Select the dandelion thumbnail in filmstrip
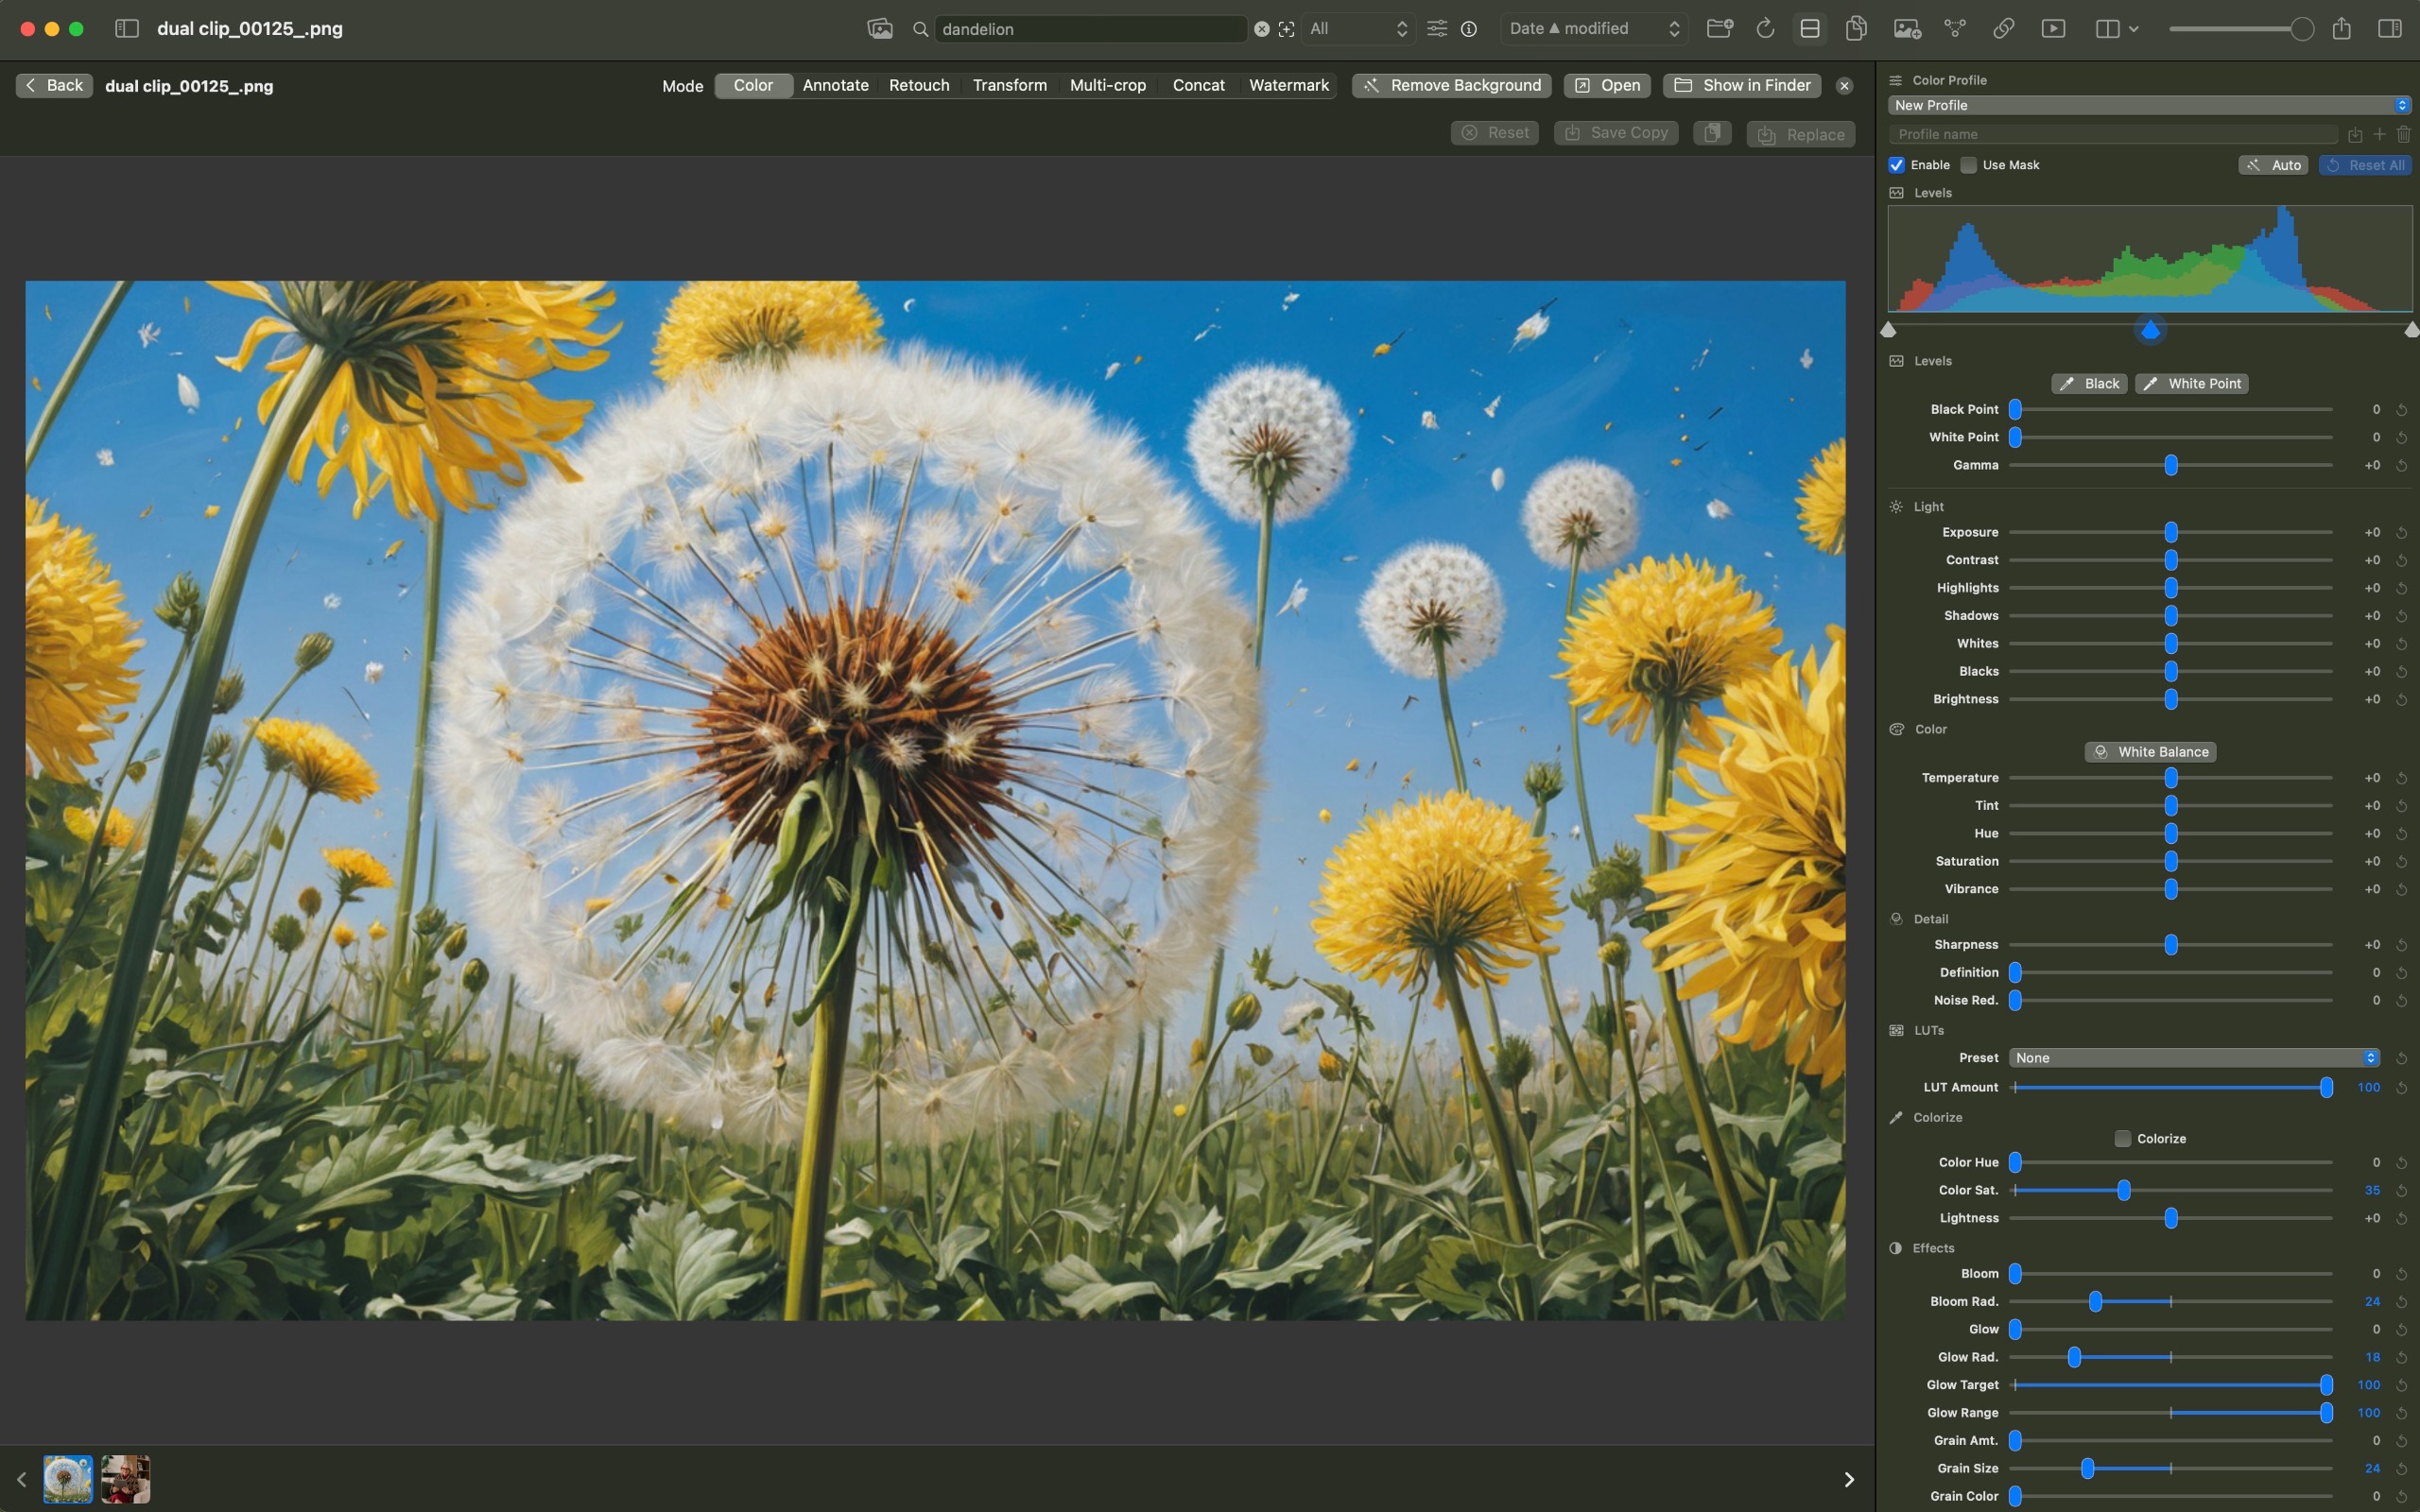The height and width of the screenshot is (1512, 2420). click(68, 1480)
